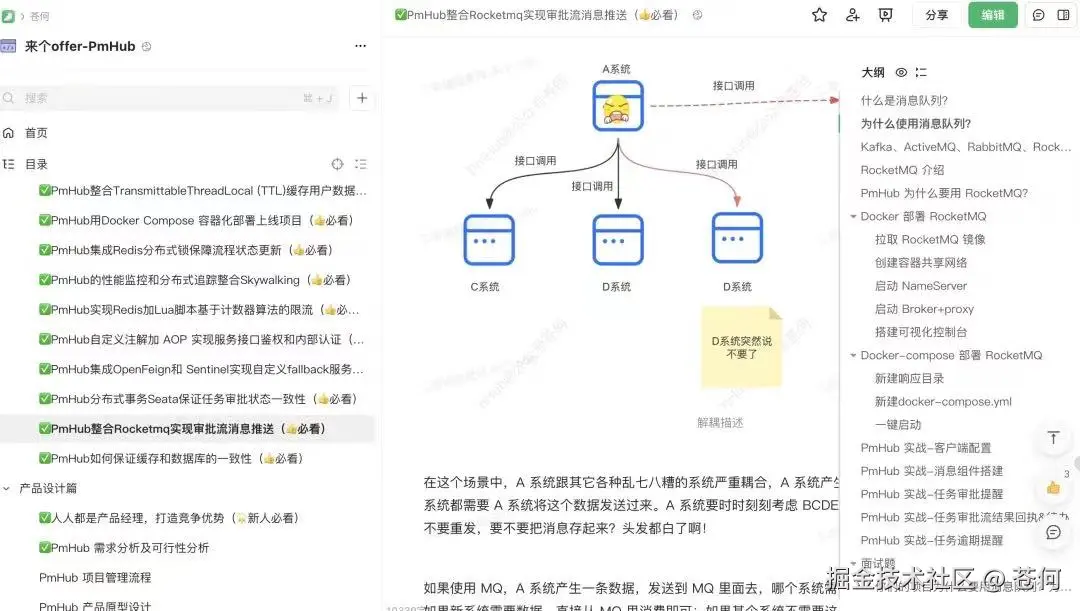The width and height of the screenshot is (1080, 611).
Task: Jump to 什么是消息队列? in outline
Action: click(x=904, y=101)
